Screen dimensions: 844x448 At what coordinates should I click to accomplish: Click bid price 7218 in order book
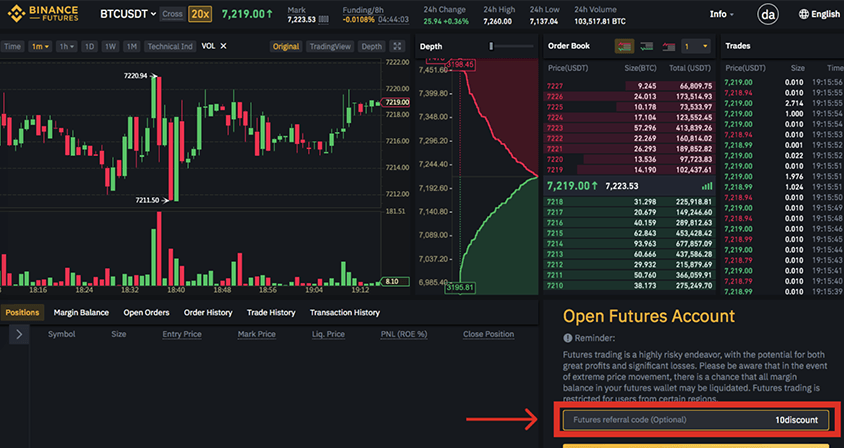click(x=554, y=202)
